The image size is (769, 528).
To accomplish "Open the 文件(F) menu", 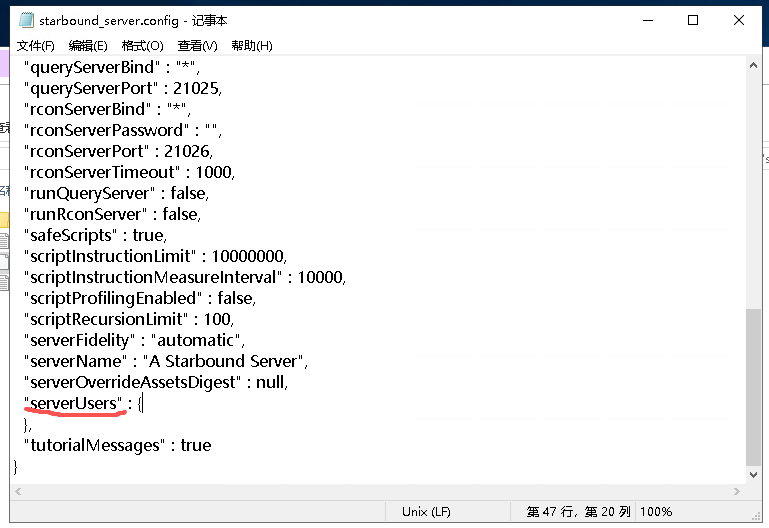I will [x=35, y=46].
